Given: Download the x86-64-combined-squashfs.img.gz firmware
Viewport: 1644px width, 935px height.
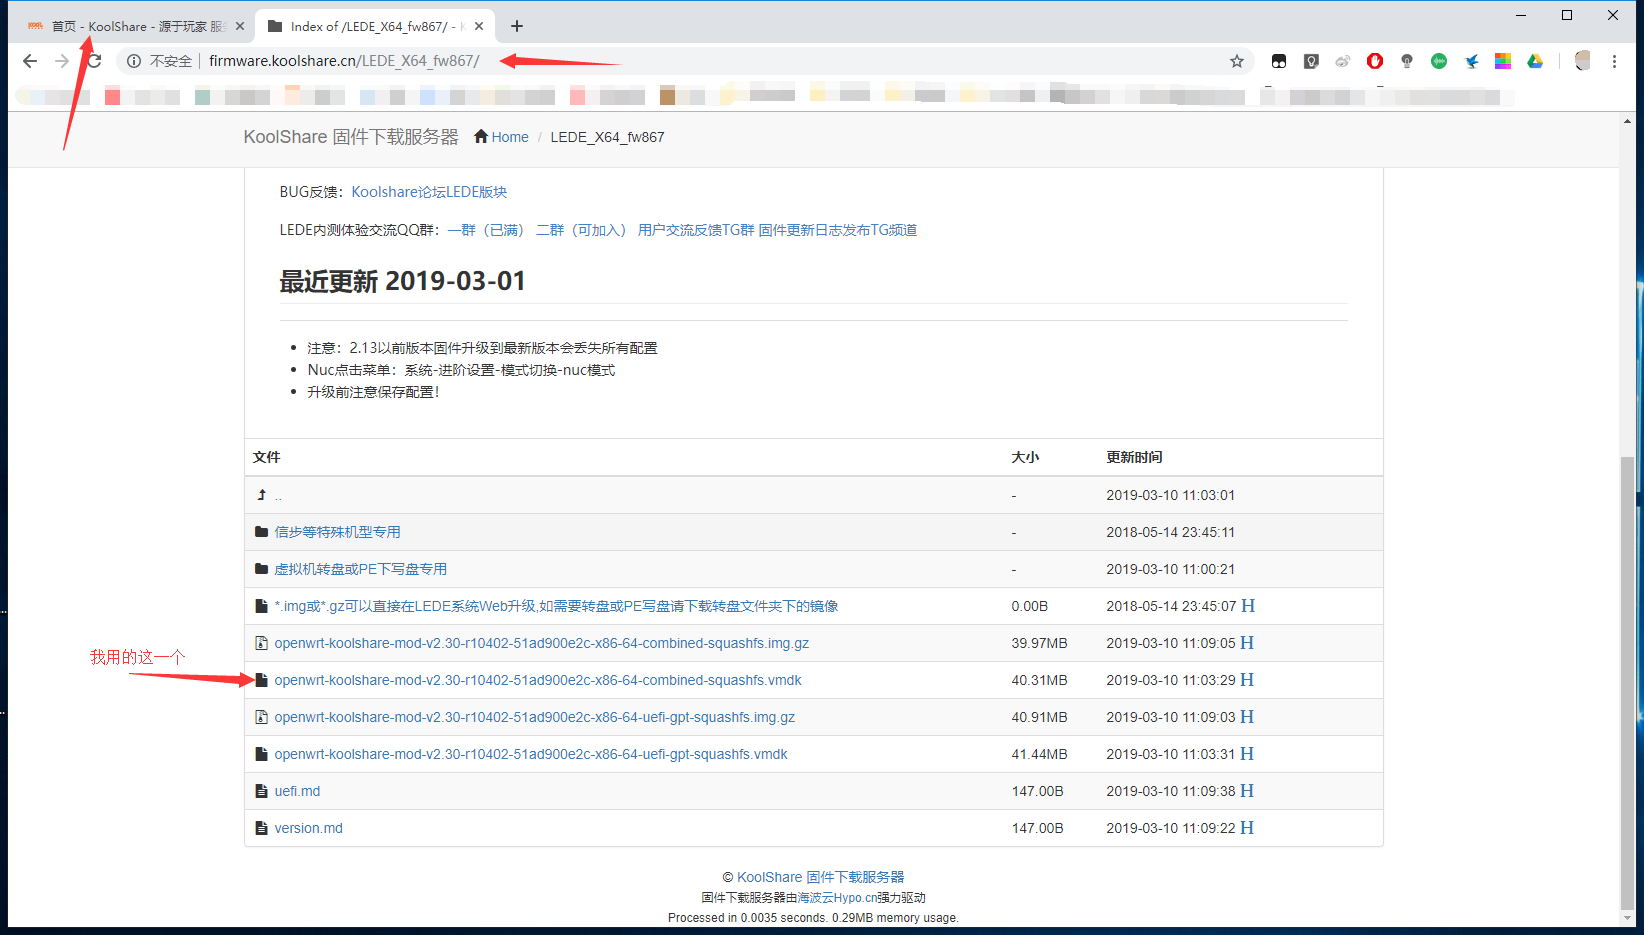Looking at the screenshot, I should (x=542, y=643).
